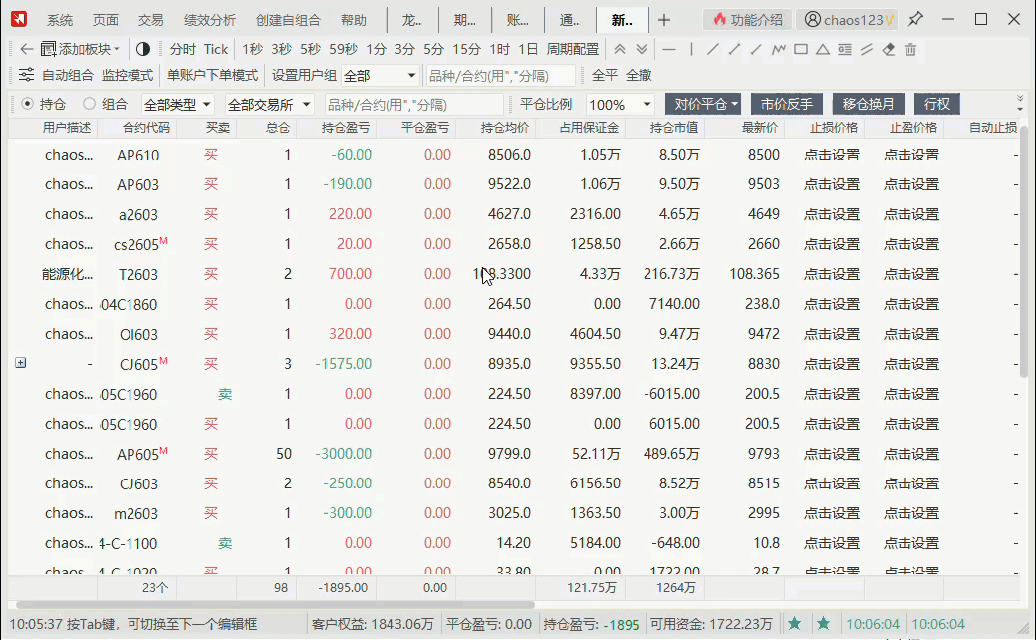Select the rectangle drawing tool
1036x640 pixels.
(x=801, y=49)
